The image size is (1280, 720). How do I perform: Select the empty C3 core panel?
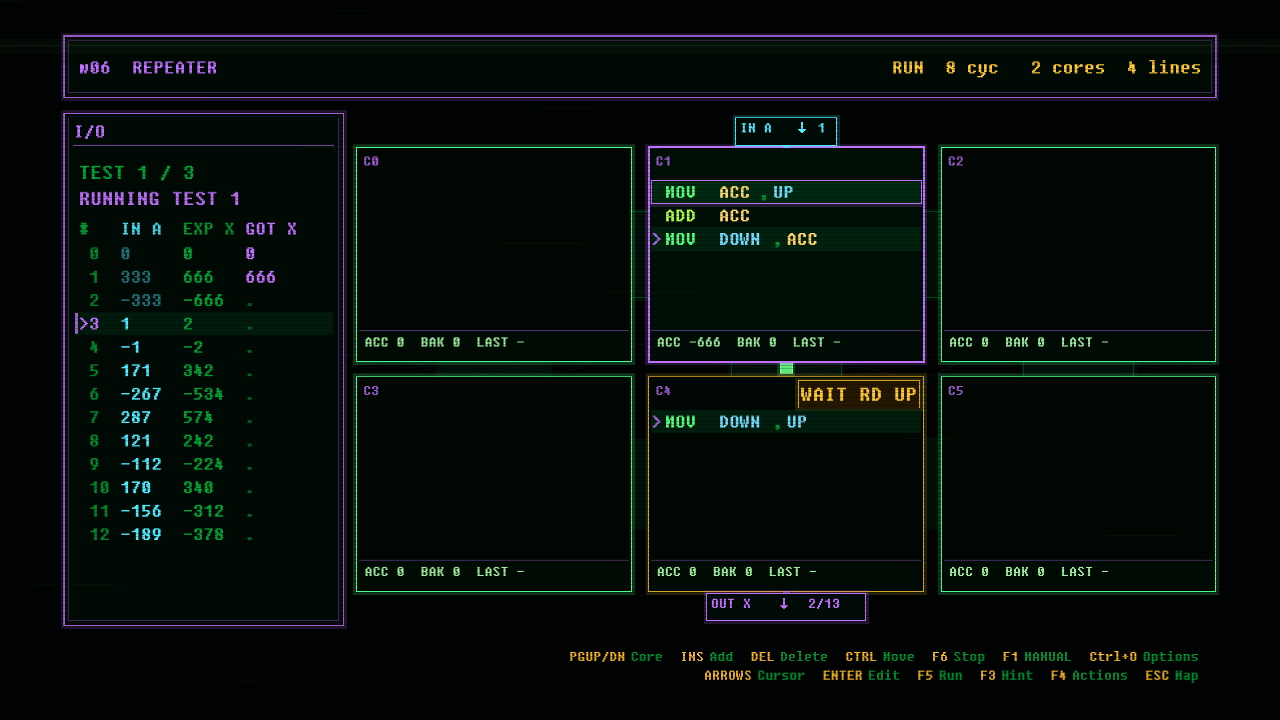pyautogui.click(x=494, y=484)
